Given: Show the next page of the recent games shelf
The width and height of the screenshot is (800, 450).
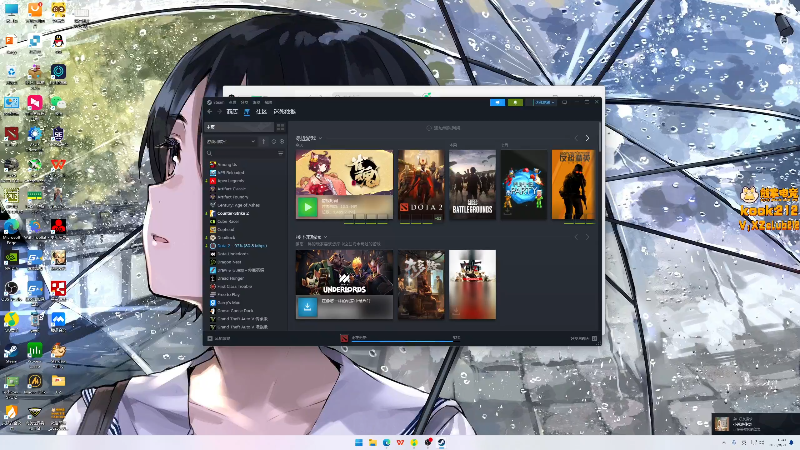Looking at the screenshot, I should tap(587, 138).
